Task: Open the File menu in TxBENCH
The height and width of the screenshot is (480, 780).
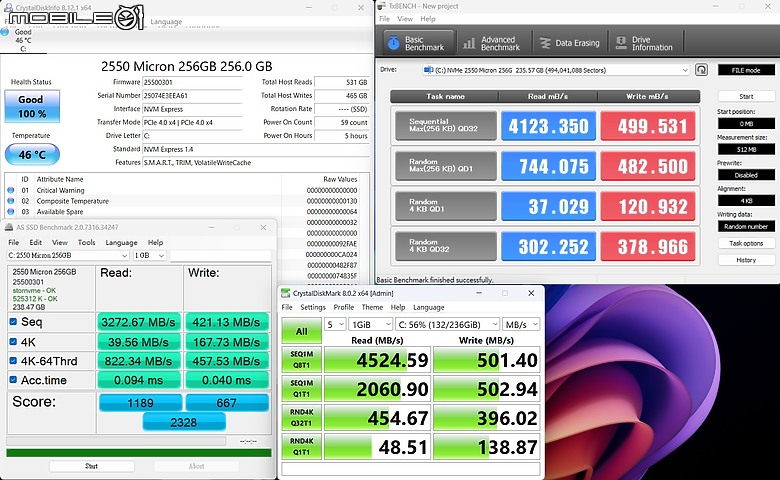Action: coord(385,19)
